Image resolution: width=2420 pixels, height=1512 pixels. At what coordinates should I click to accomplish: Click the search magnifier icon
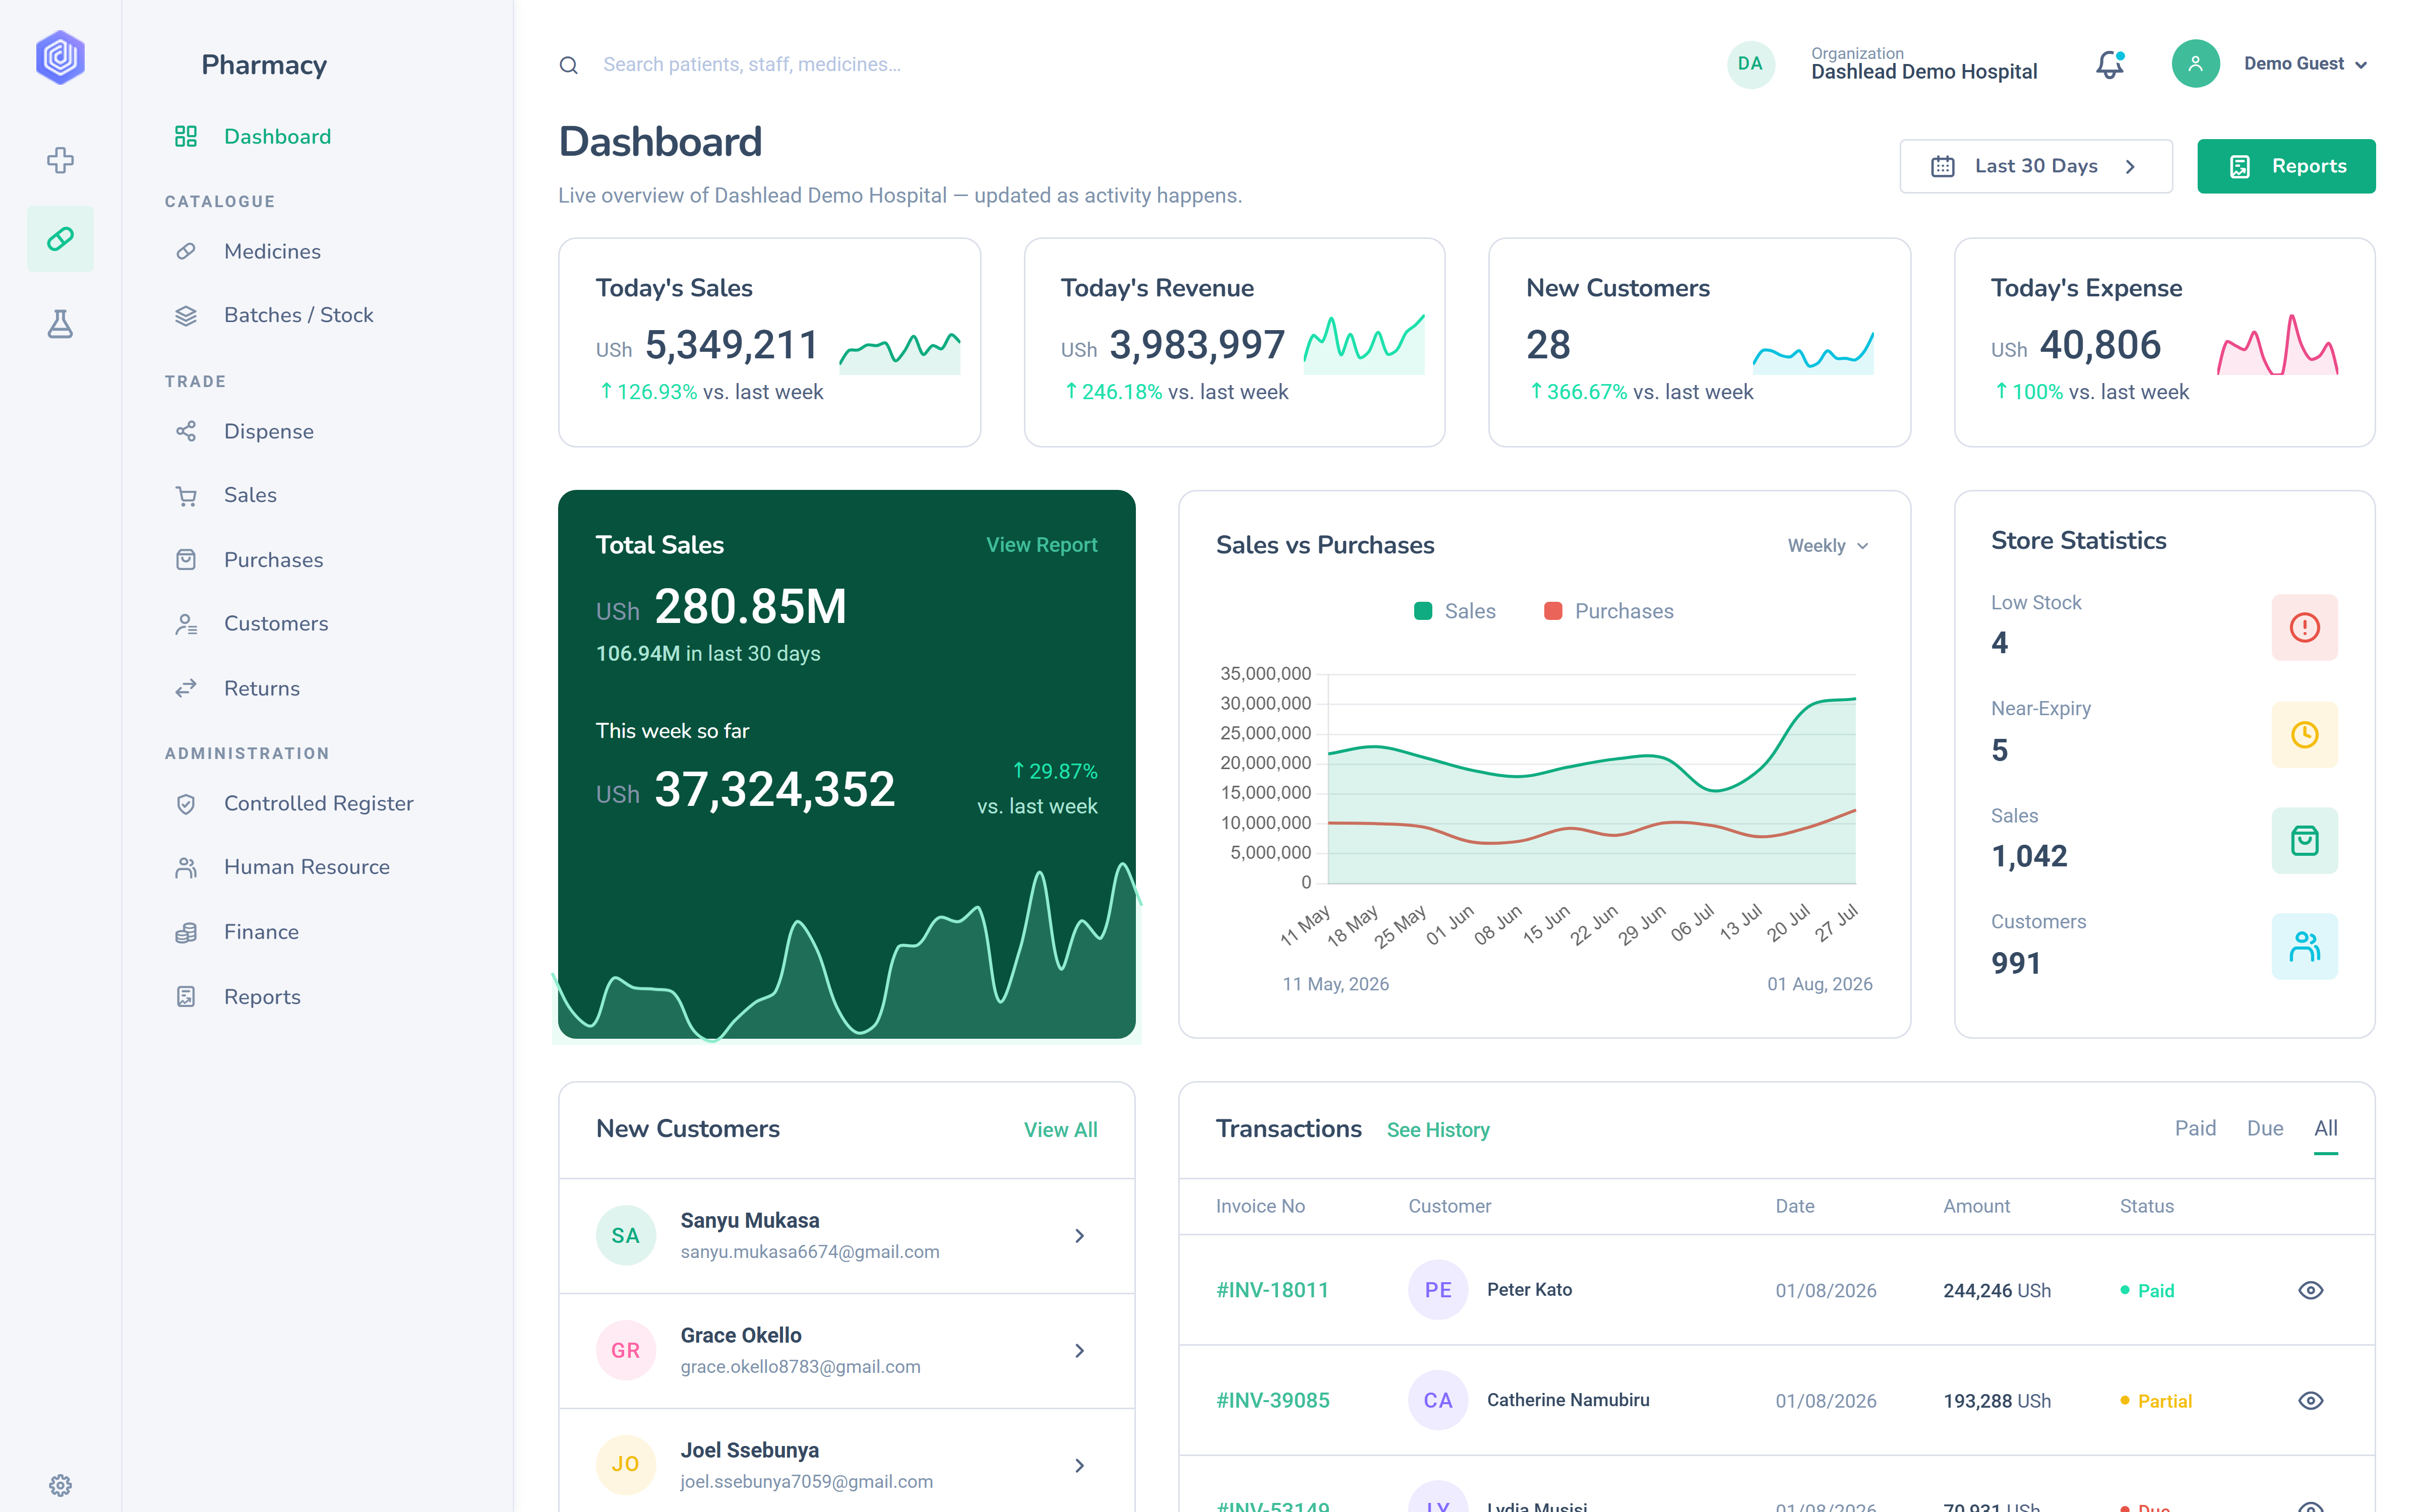click(x=568, y=65)
